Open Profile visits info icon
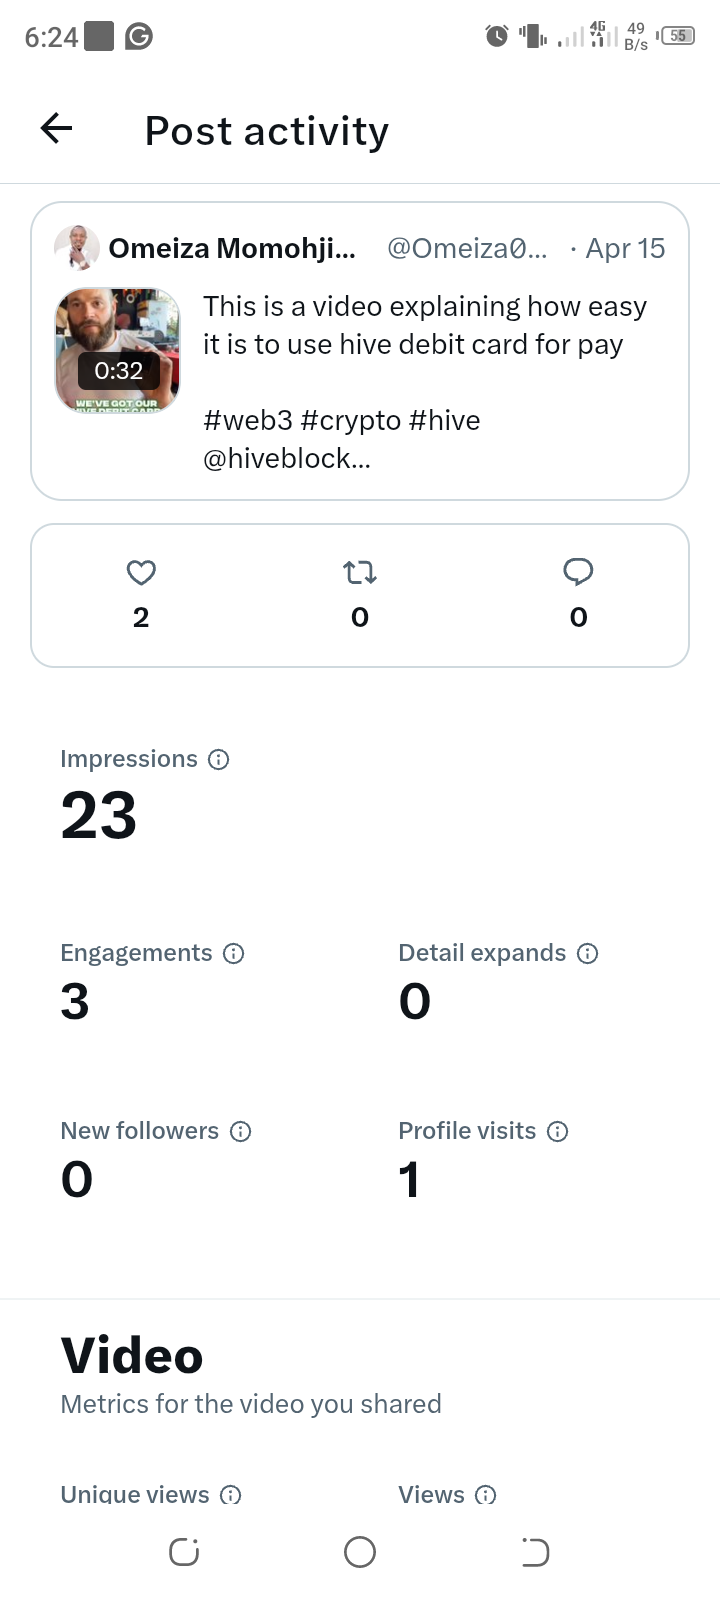This screenshot has height=1600, width=720. click(x=557, y=1132)
